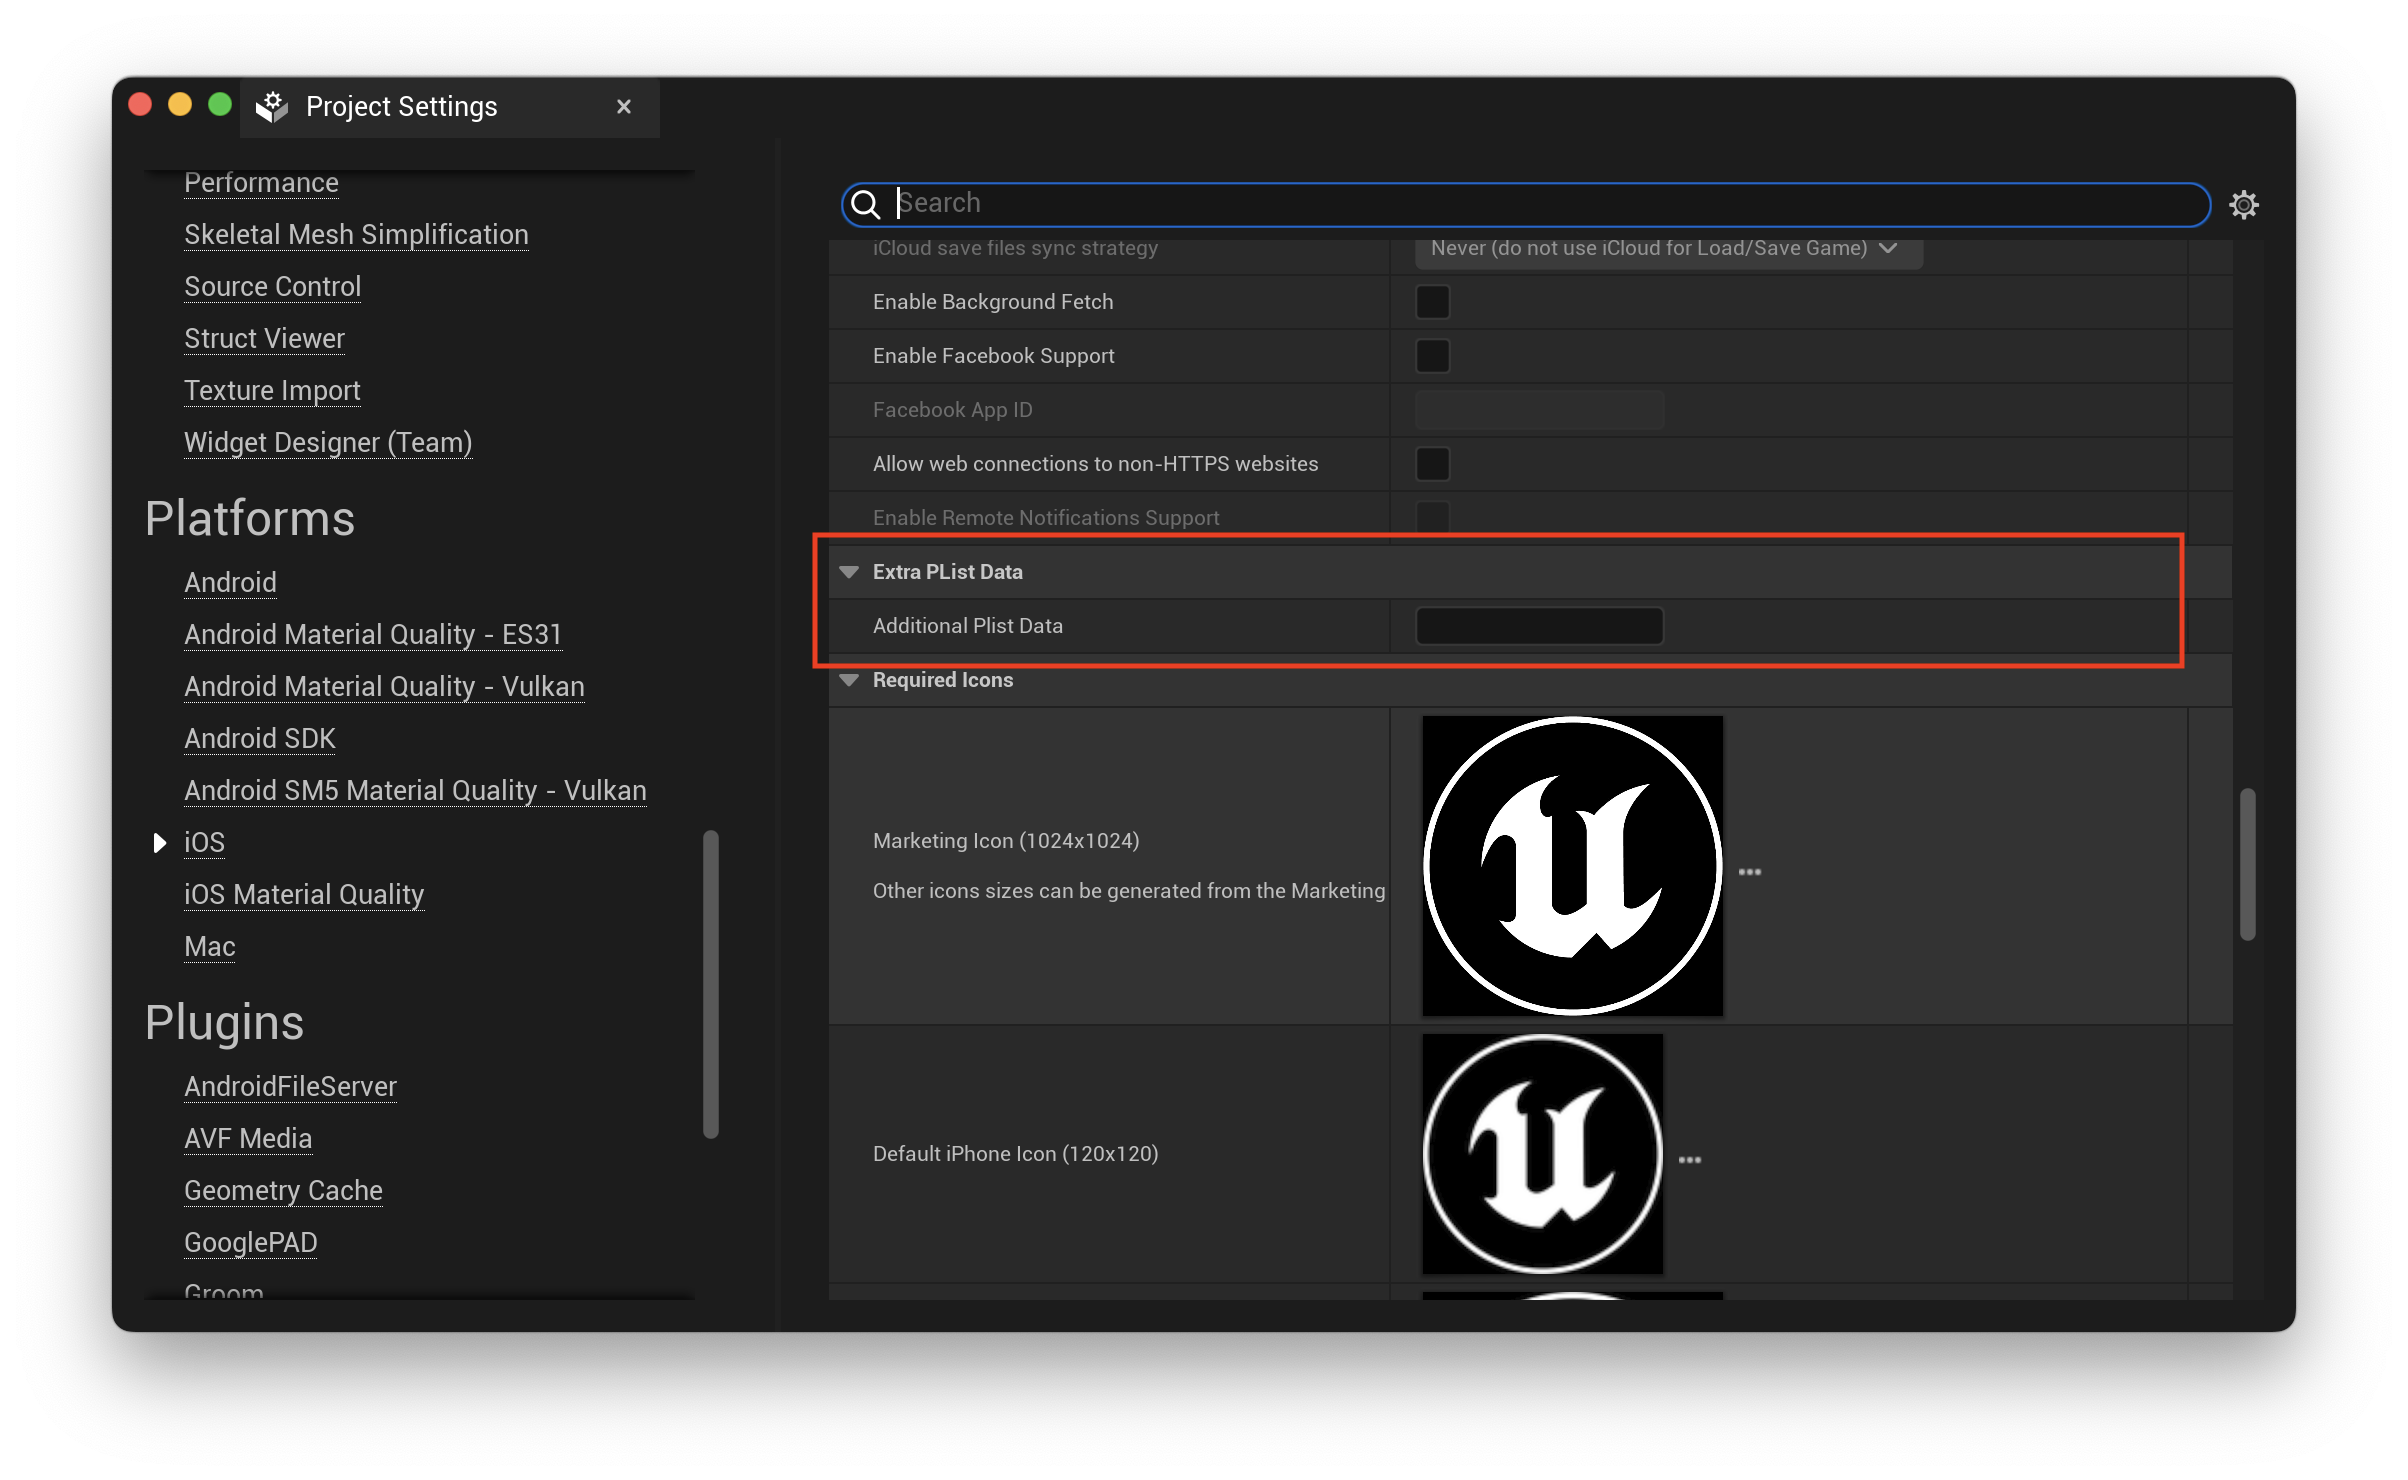Focus the Additional Plist Data field
This screenshot has height=1480, width=2408.
[x=1540, y=626]
